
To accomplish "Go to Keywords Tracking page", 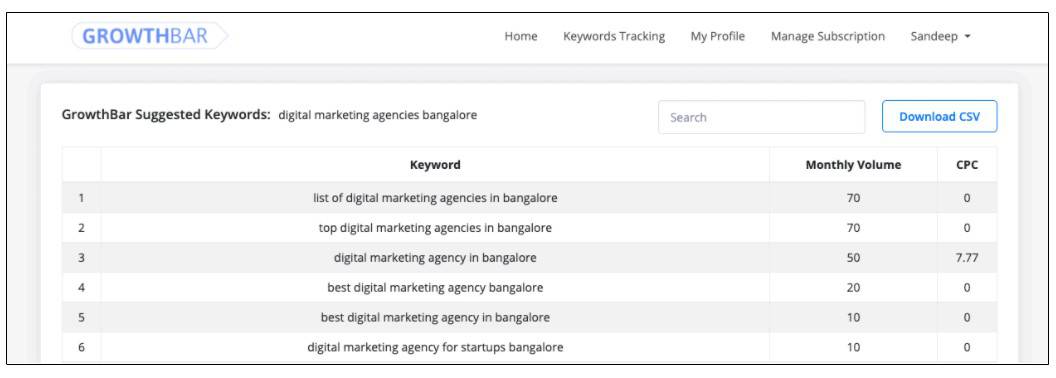I will coord(614,36).
